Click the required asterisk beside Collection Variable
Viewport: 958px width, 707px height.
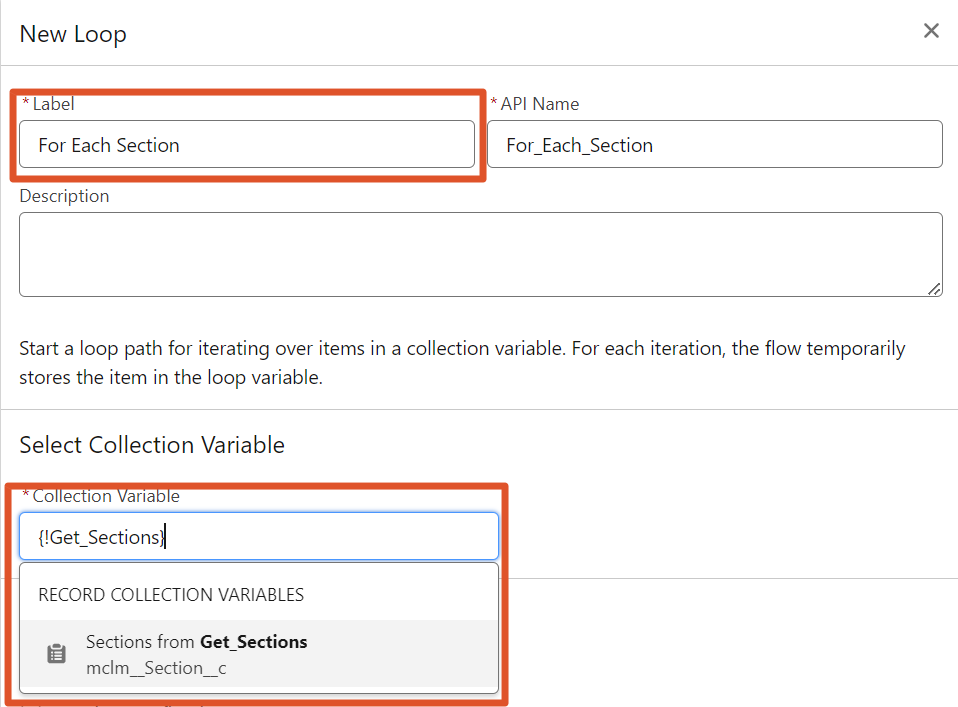tap(25, 495)
